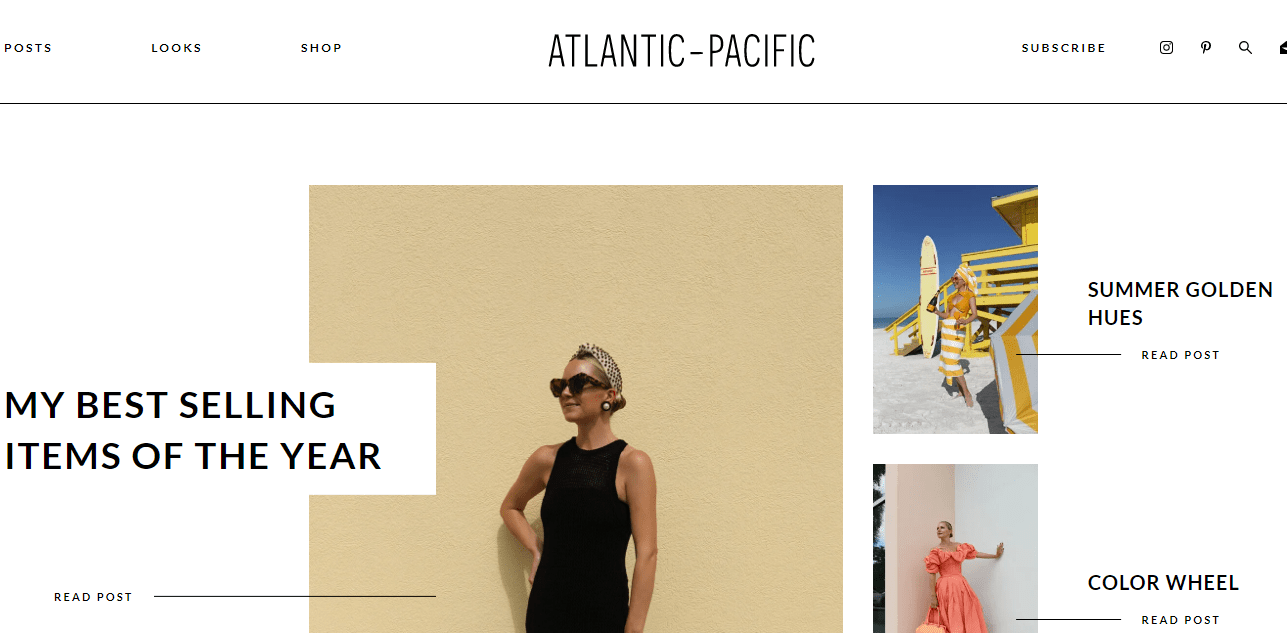Click the Subscribe link in header
Screen dimensions: 1287x633
[x=1064, y=48]
